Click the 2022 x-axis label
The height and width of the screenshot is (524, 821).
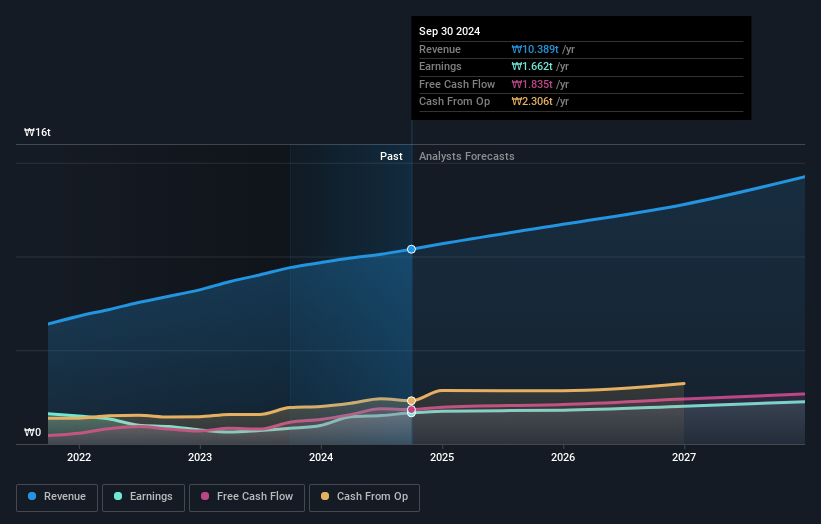(79, 458)
